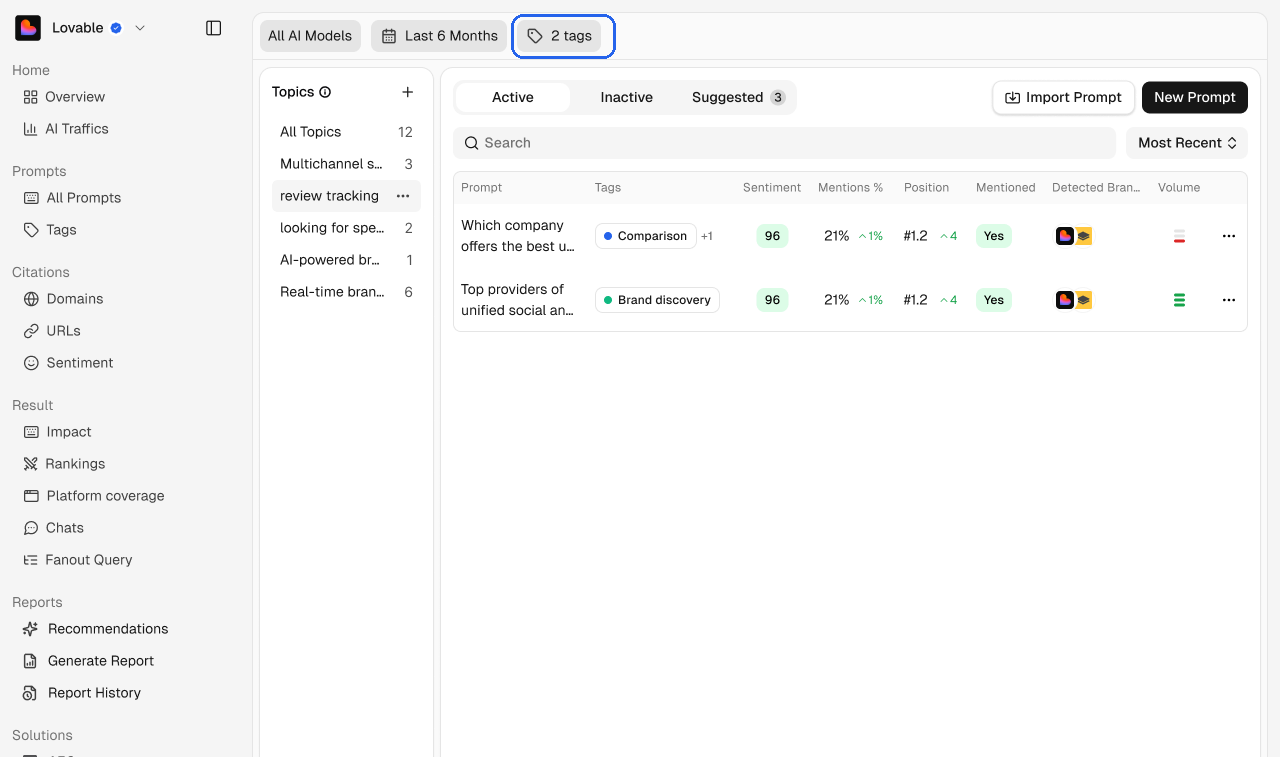The image size is (1280, 757).
Task: Select All Topics in list
Action: tap(346, 132)
